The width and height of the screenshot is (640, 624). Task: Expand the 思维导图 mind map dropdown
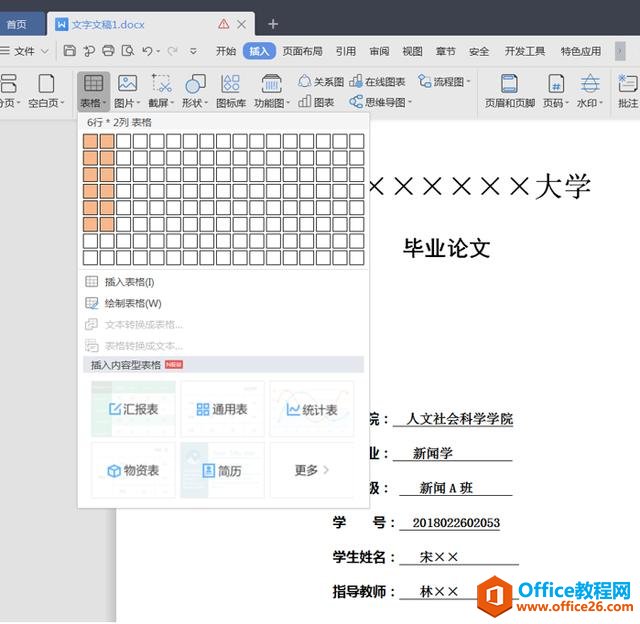pos(410,102)
